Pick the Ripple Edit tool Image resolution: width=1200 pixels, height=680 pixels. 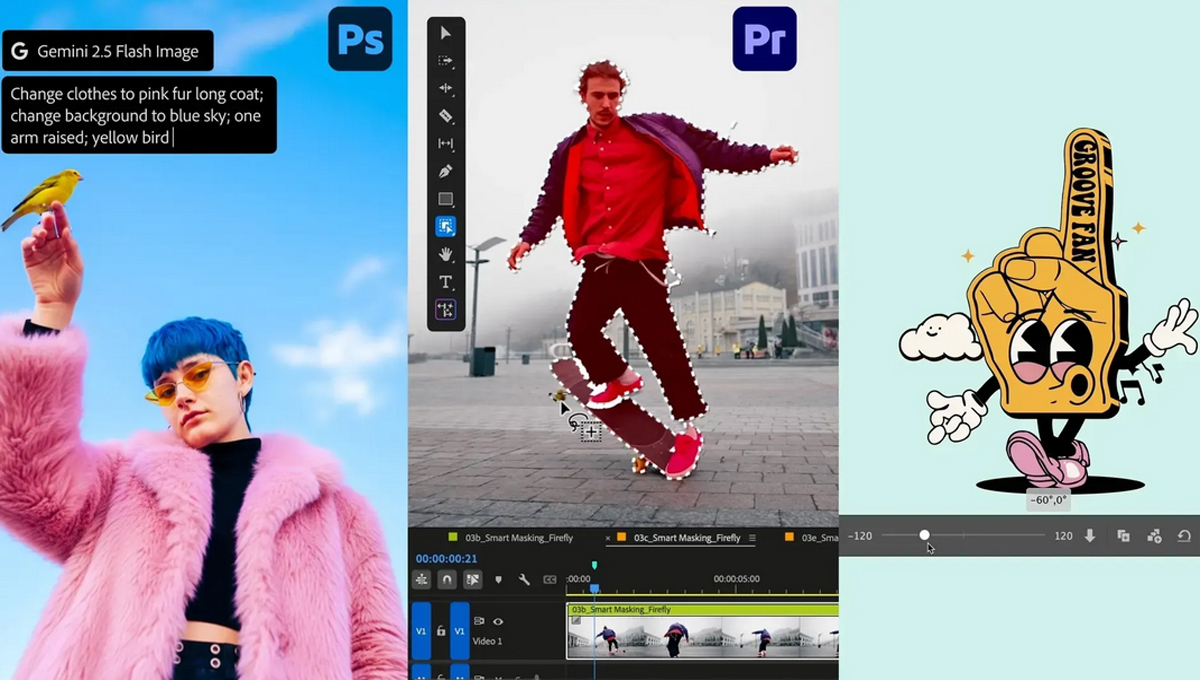pyautogui.click(x=446, y=89)
